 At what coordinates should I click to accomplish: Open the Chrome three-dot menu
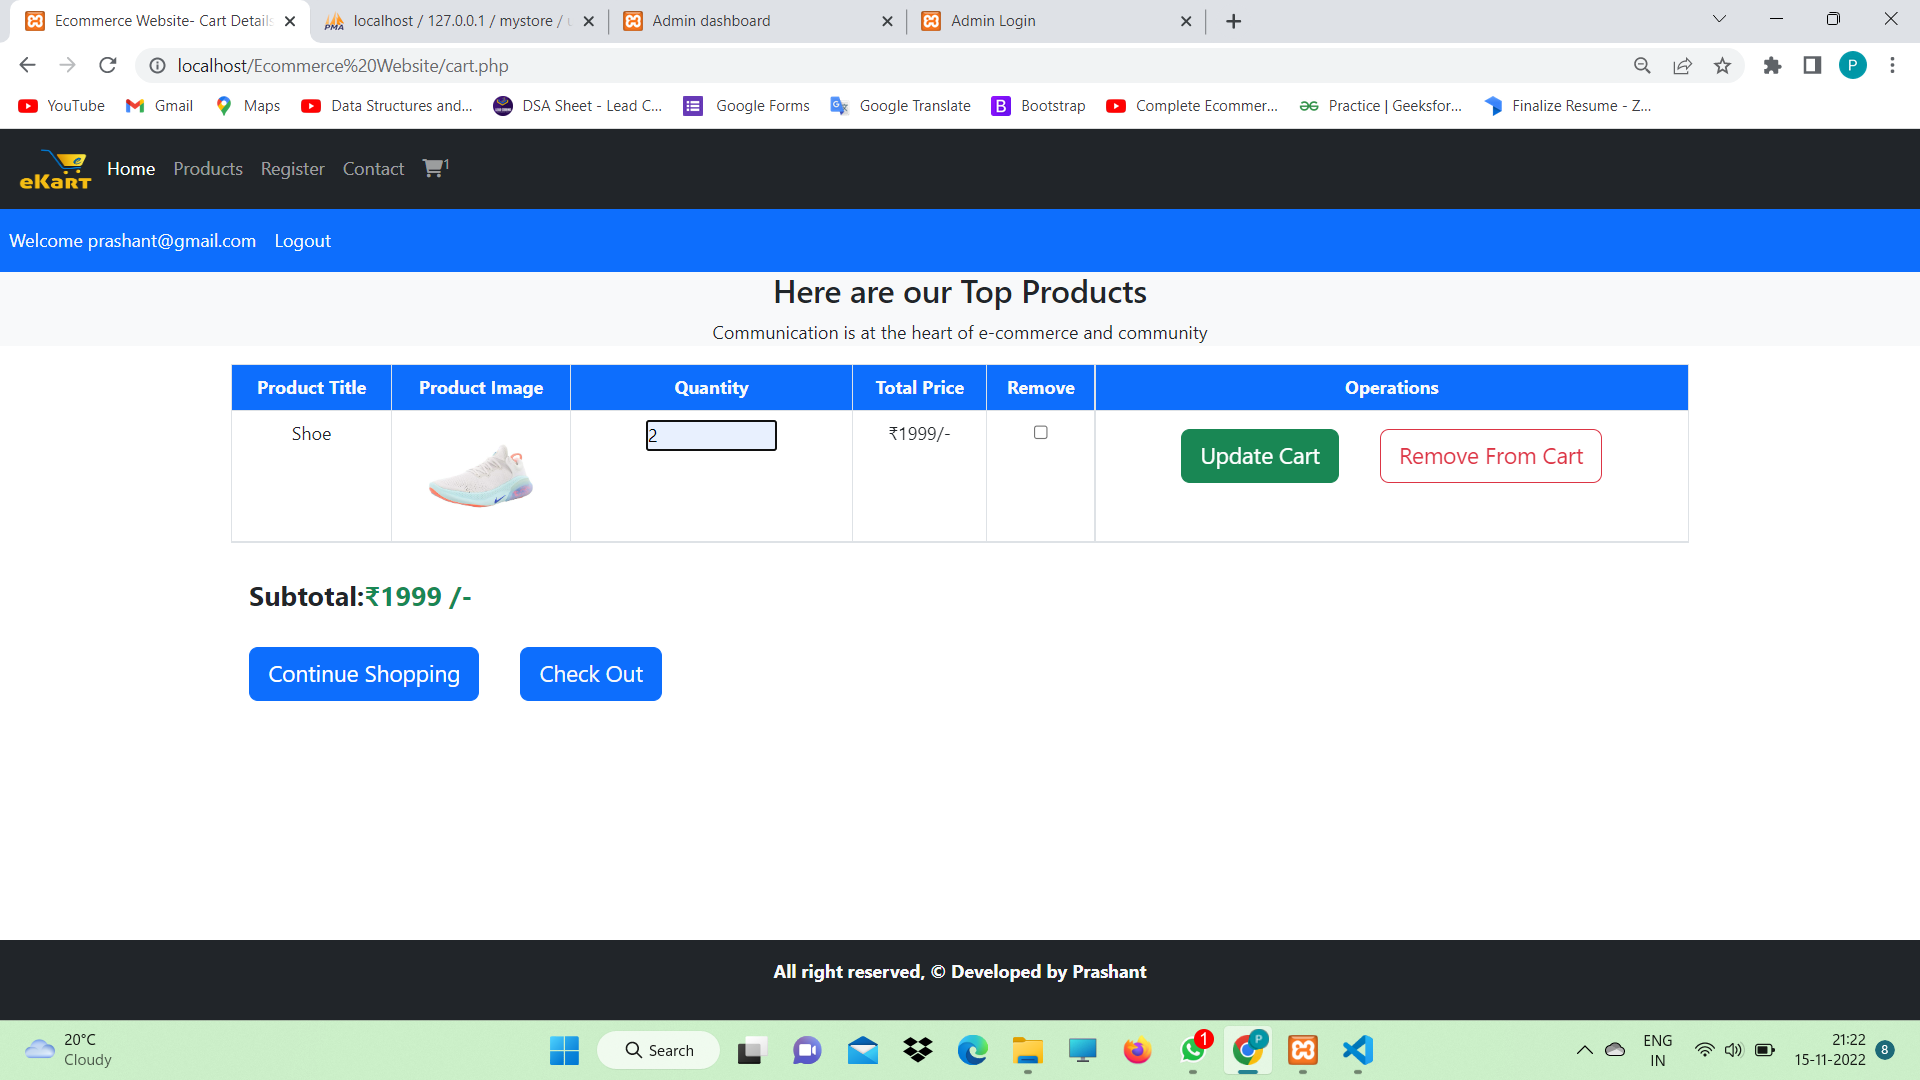(1892, 65)
